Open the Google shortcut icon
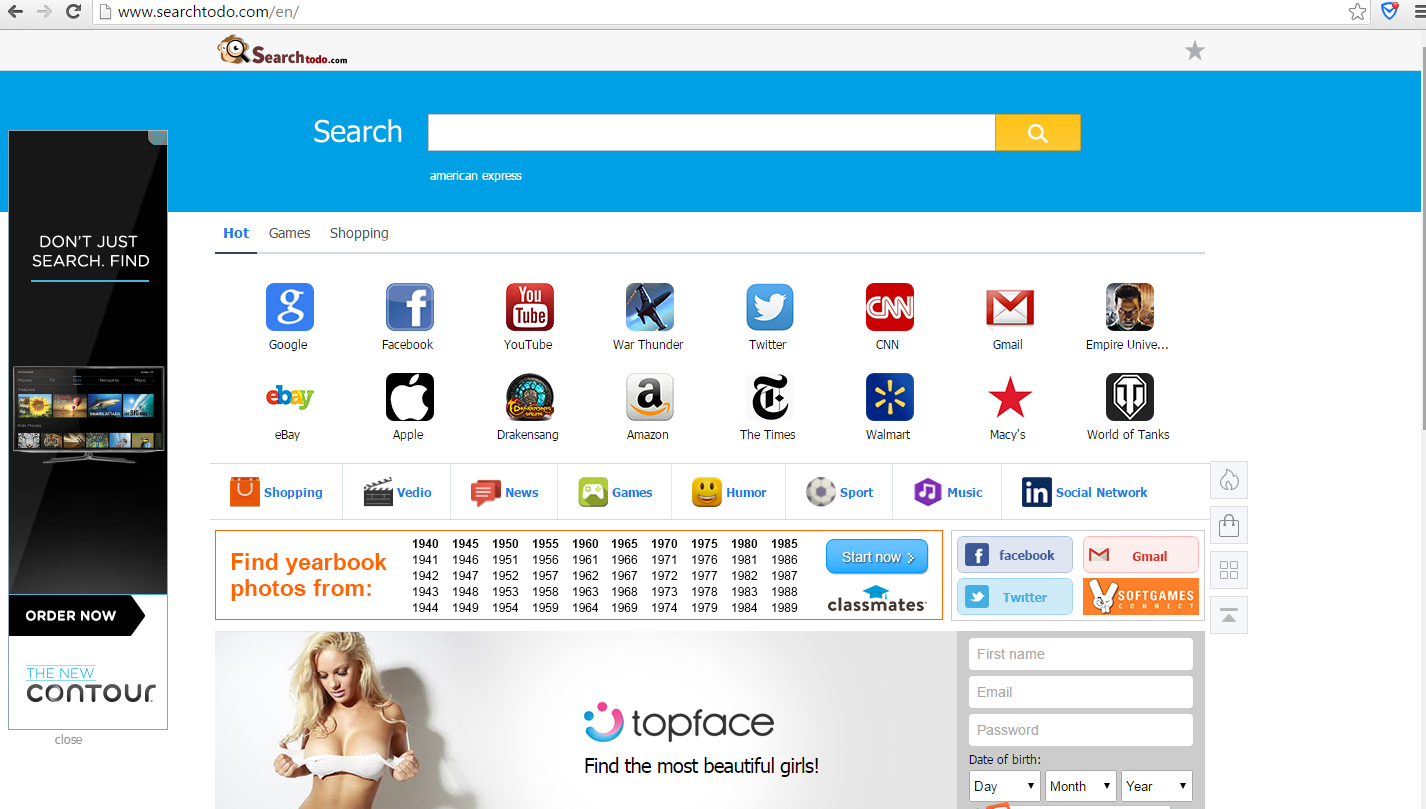Screen dimensions: 1426x809 290,307
